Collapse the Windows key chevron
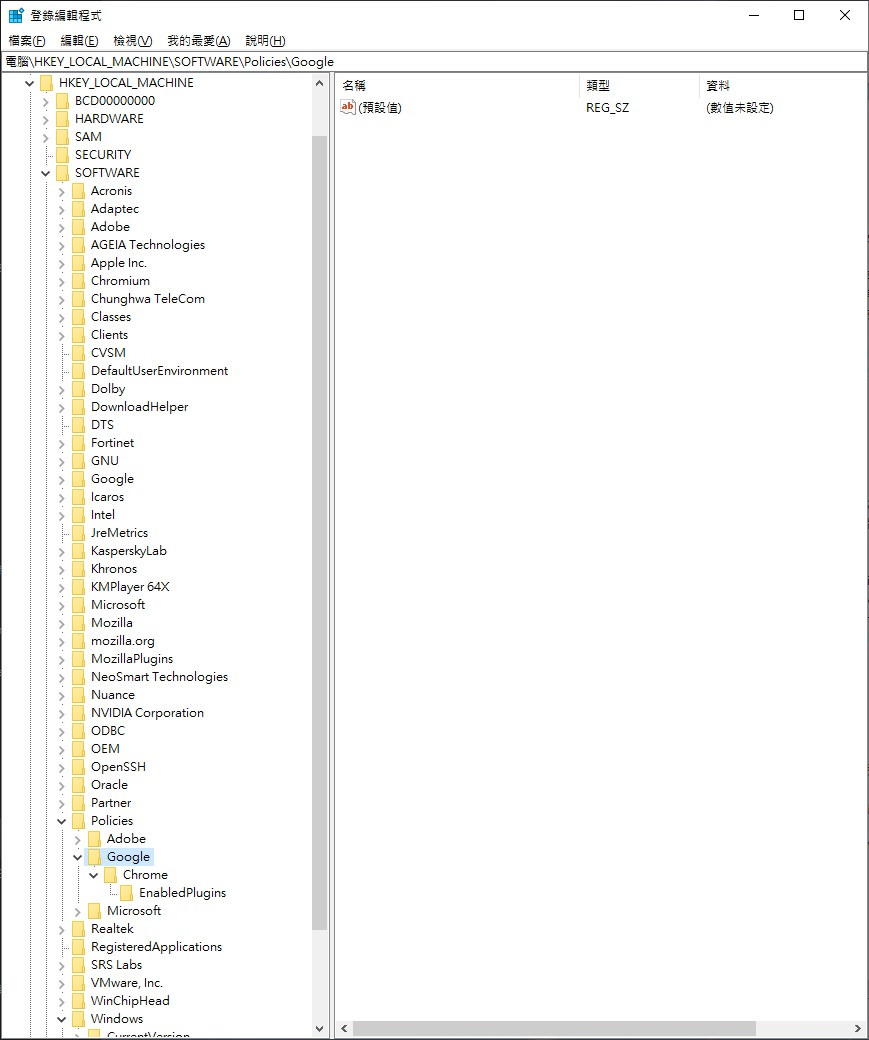This screenshot has width=869, height=1040. click(61, 1019)
